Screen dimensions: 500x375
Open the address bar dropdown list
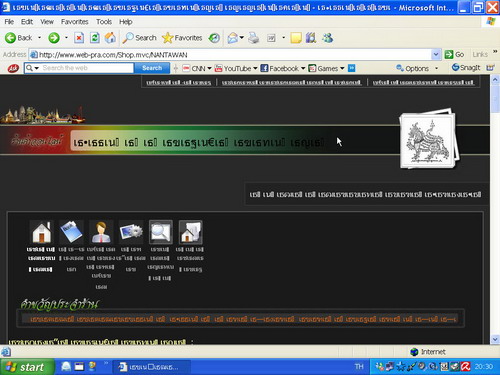pyautogui.click(x=436, y=55)
